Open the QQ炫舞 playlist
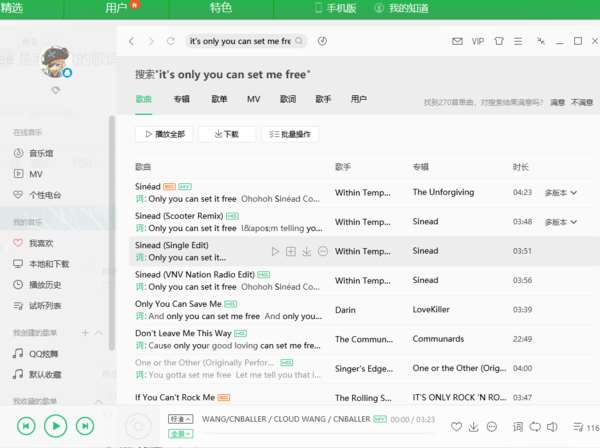The width and height of the screenshot is (600, 448). (36, 354)
